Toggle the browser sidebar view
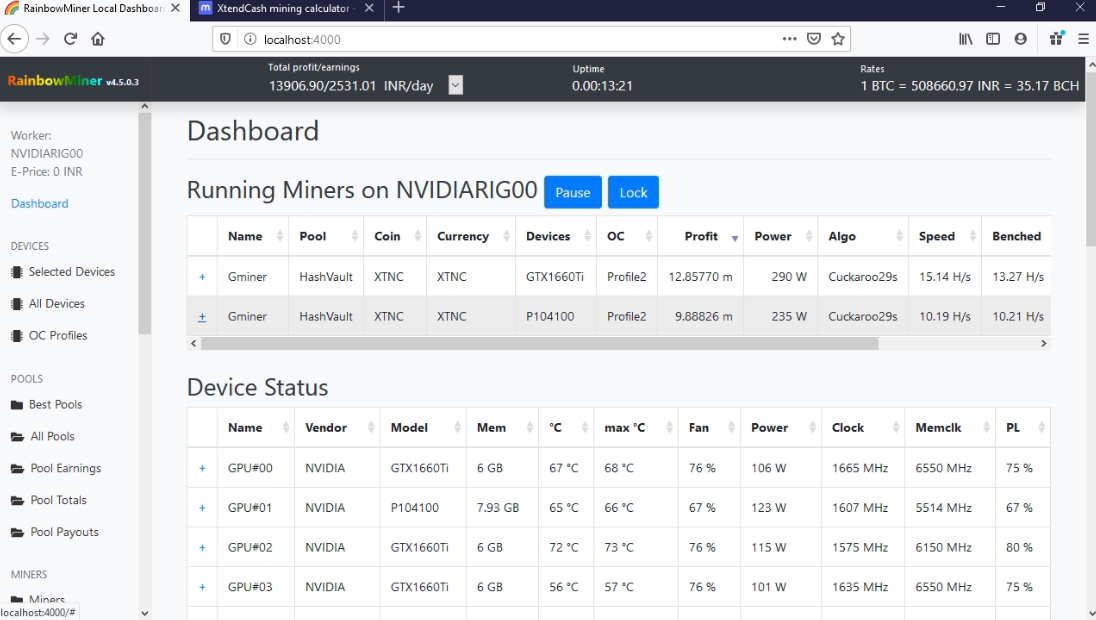Image resolution: width=1096 pixels, height=620 pixels. [993, 39]
